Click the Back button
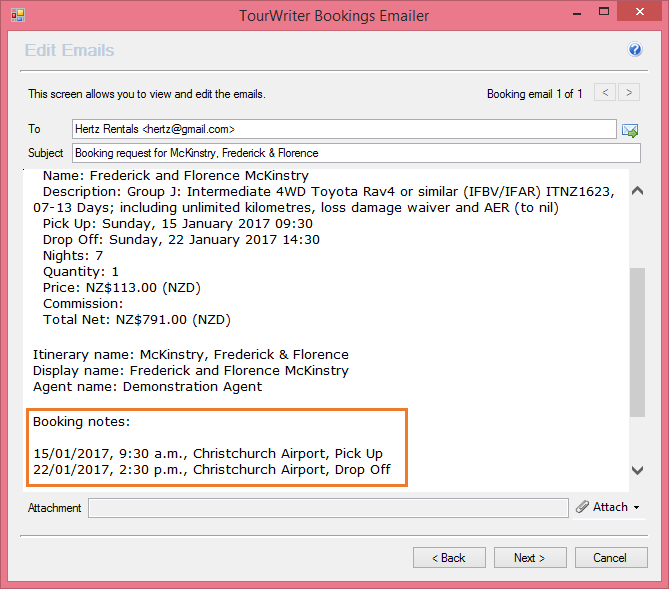This screenshot has width=669, height=589. [448, 558]
